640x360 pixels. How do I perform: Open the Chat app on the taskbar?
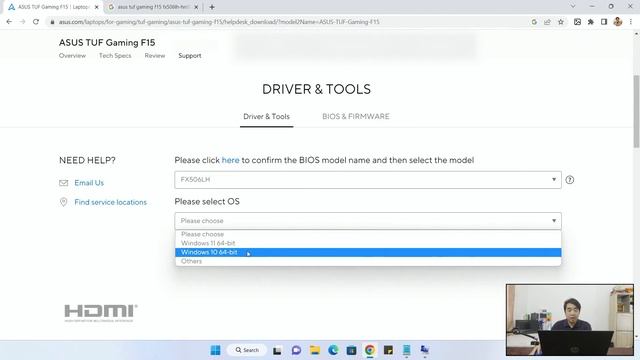[296, 350]
